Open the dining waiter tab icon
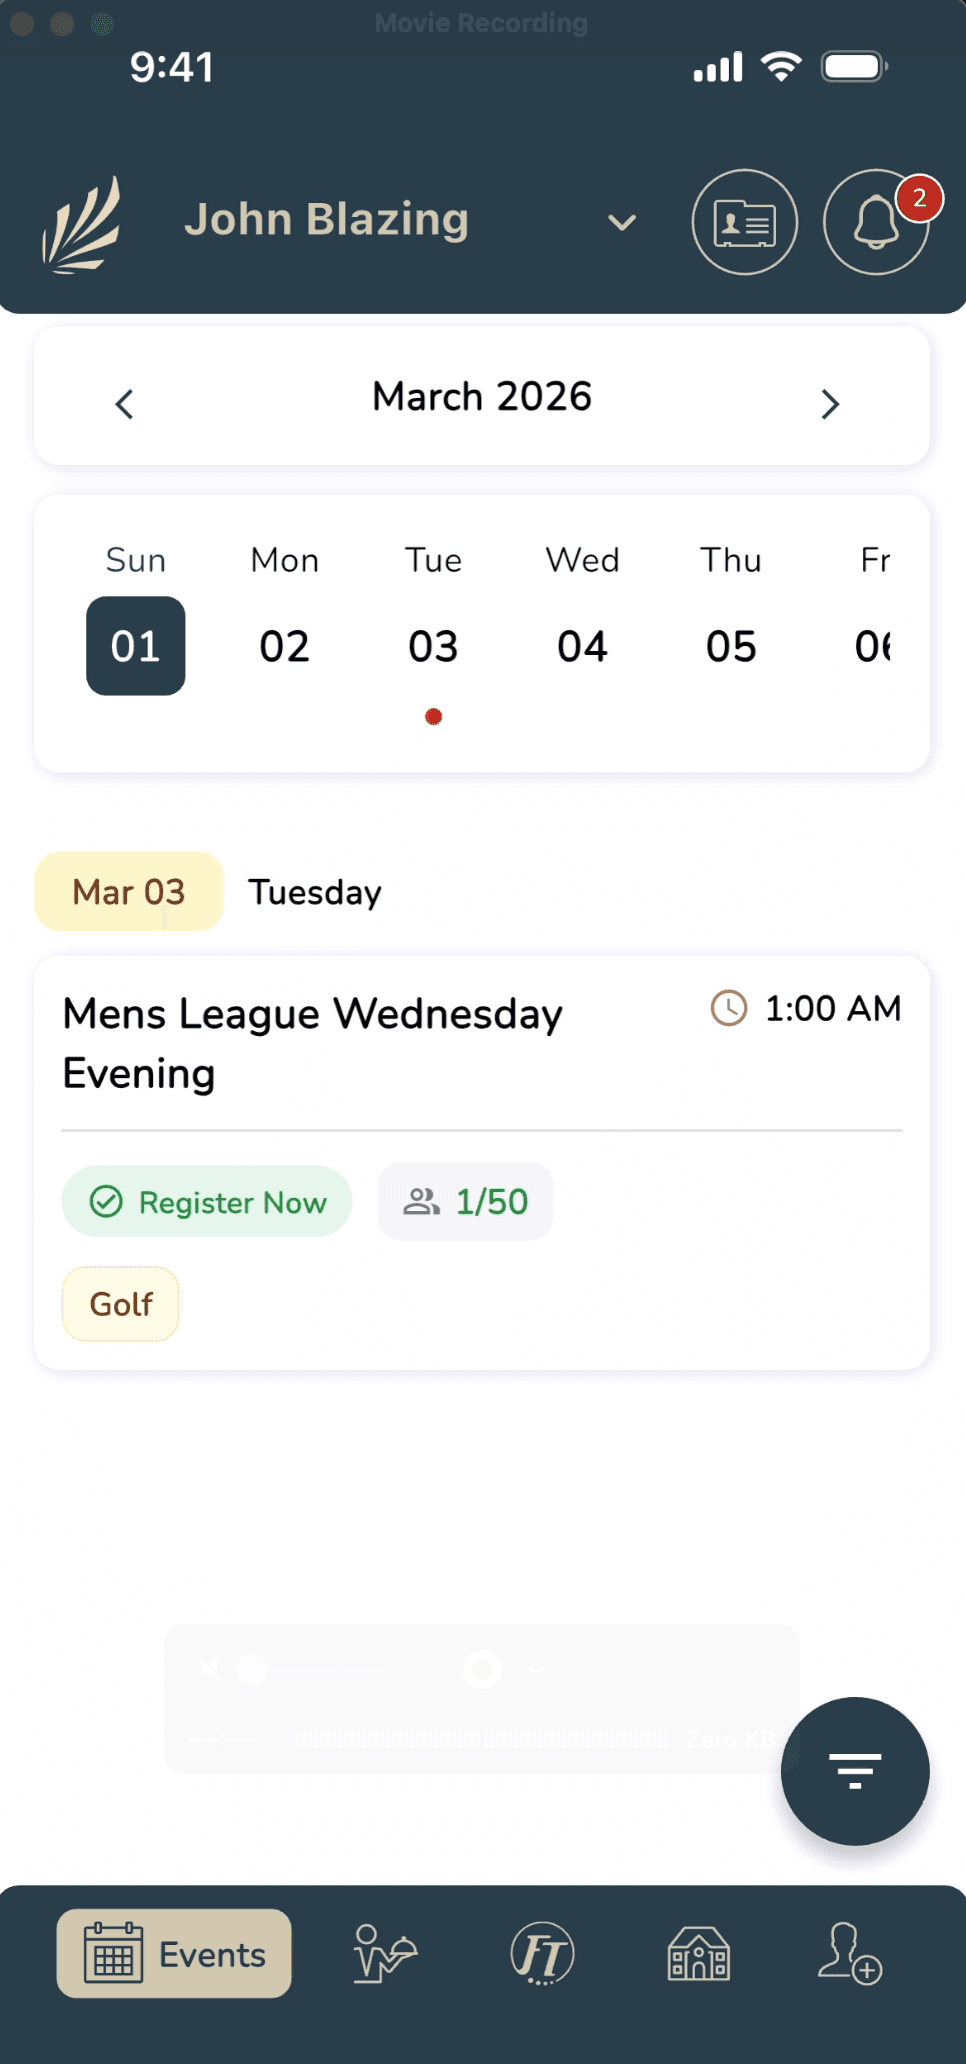966x2064 pixels. pyautogui.click(x=384, y=1953)
